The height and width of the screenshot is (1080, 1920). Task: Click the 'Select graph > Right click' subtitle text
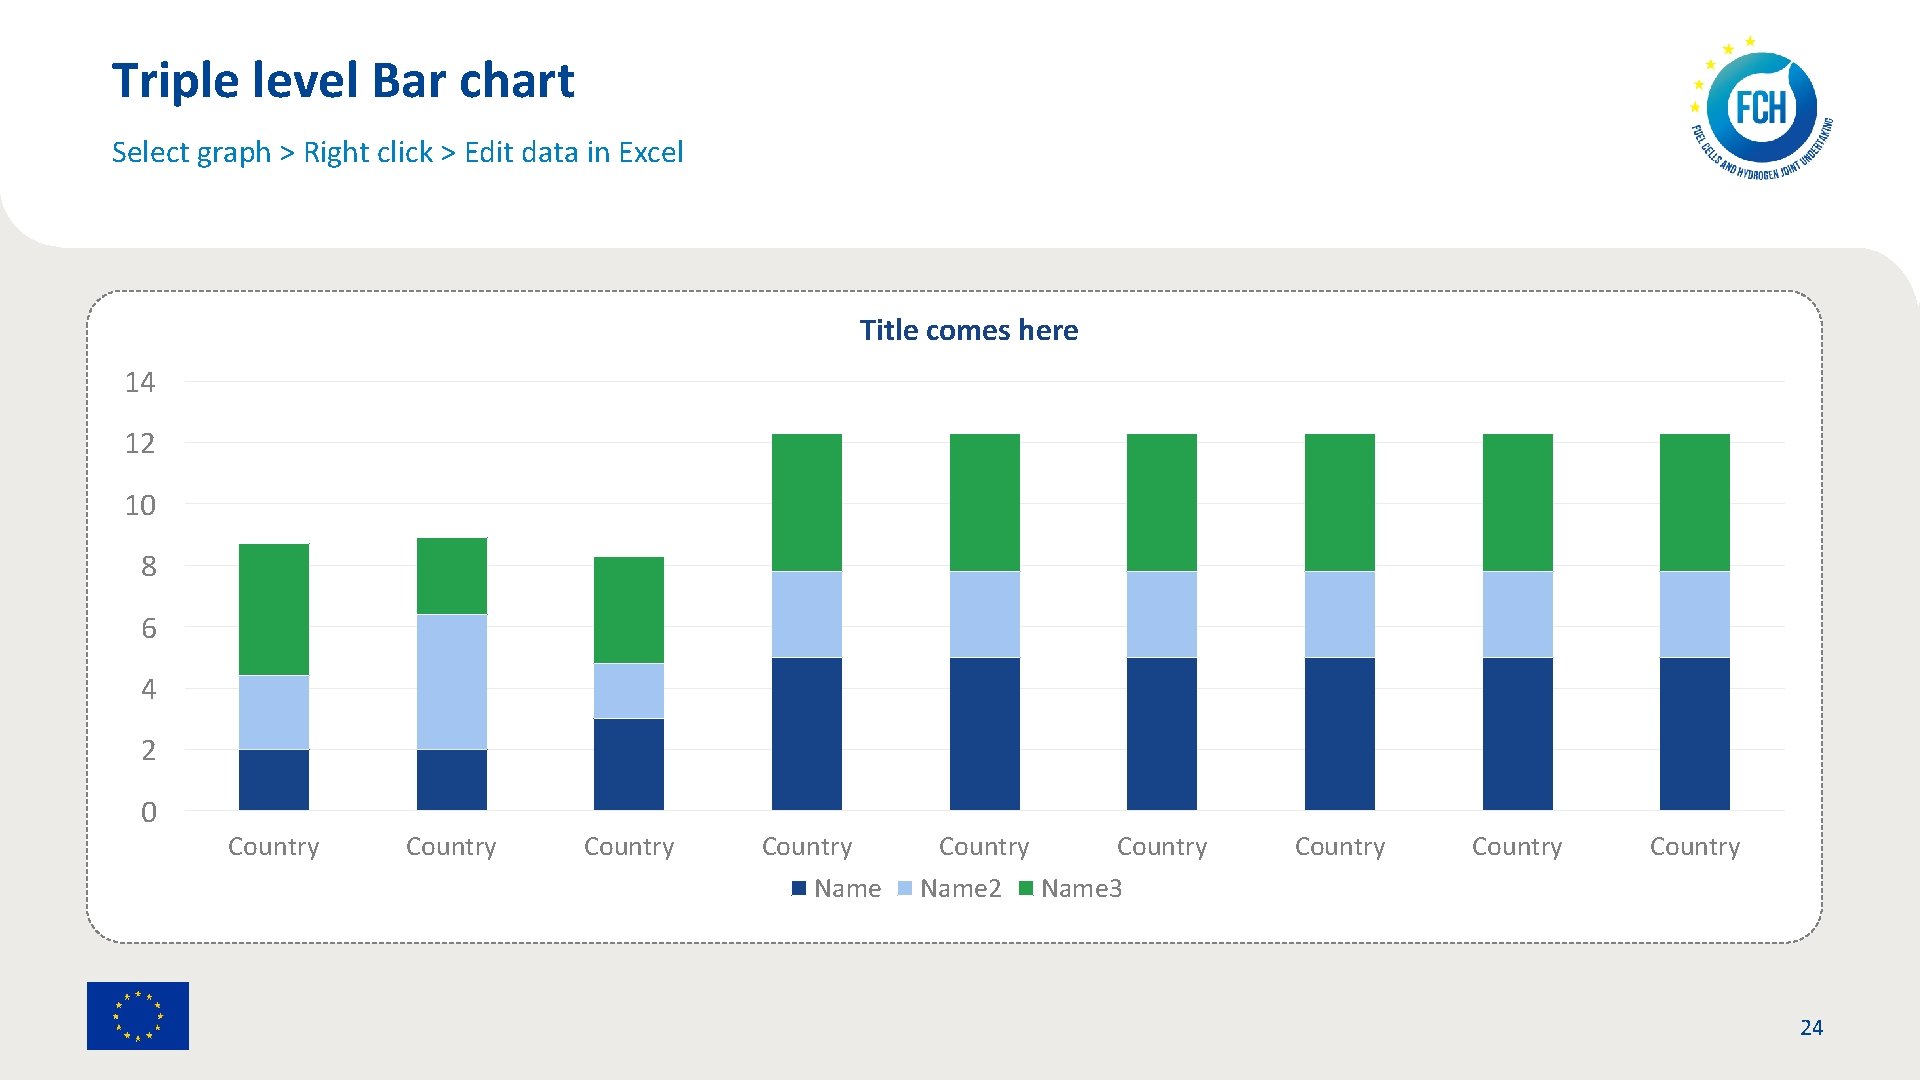[x=397, y=152]
